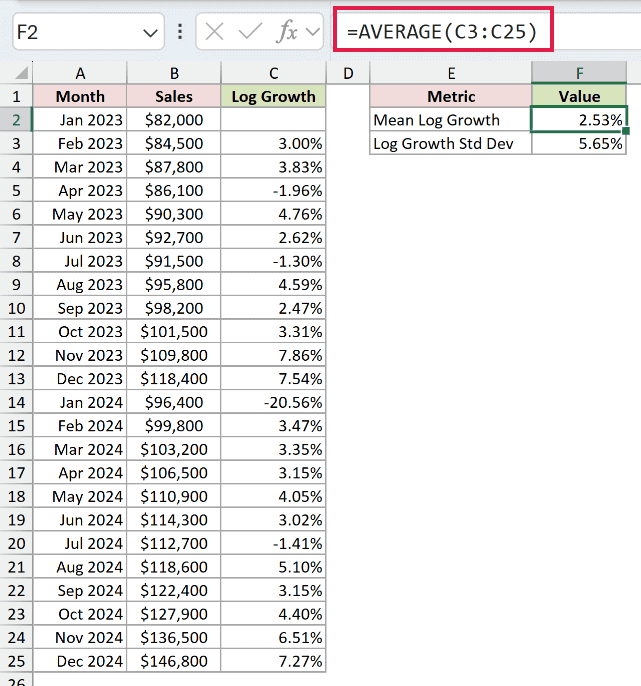Viewport: 641px width, 686px height.
Task: Select the Aug 2023 cell
Action: pyautogui.click(x=80, y=285)
